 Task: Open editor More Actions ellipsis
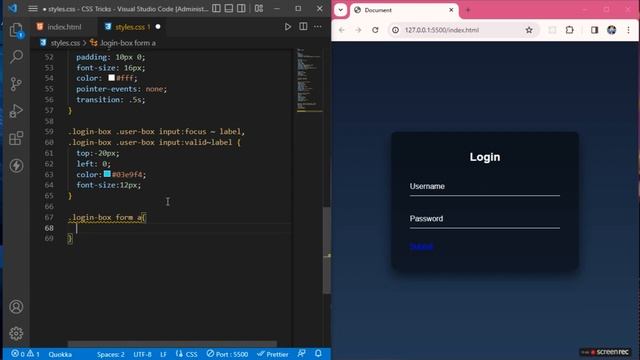pos(318,27)
